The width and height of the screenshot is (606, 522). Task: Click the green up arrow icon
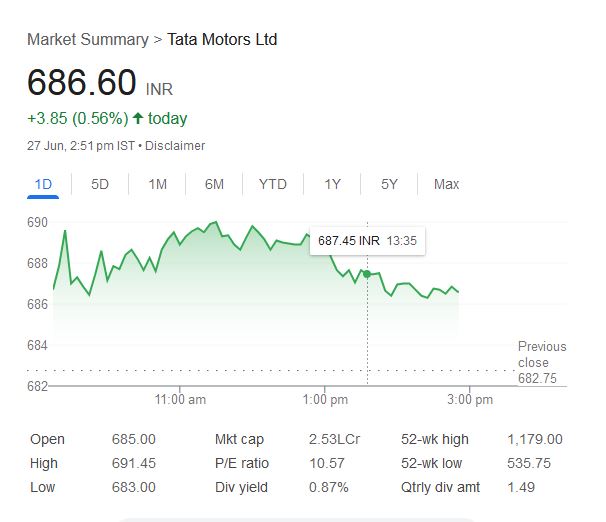(x=138, y=118)
